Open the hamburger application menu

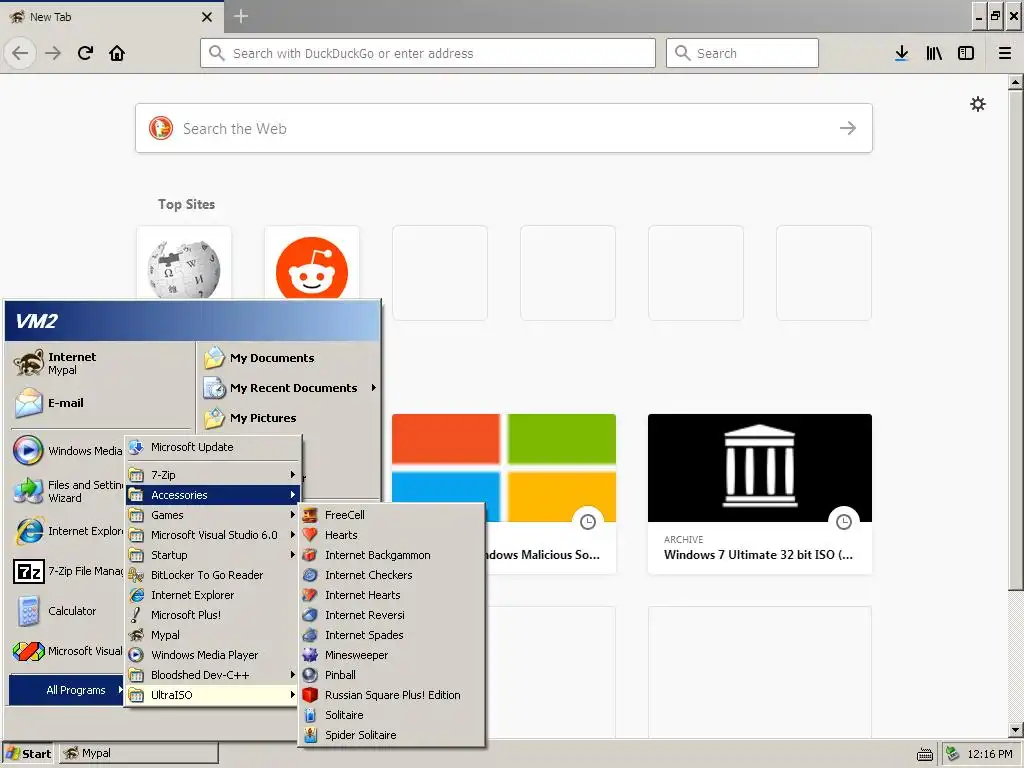point(1005,53)
